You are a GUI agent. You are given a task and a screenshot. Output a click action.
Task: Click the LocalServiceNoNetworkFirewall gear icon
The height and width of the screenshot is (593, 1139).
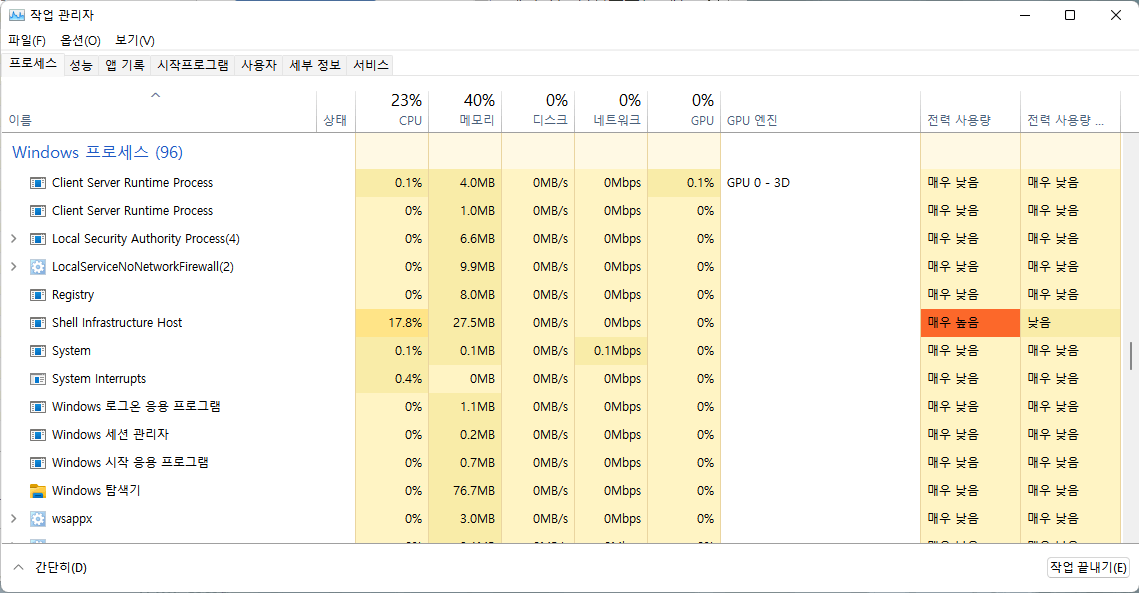37,266
